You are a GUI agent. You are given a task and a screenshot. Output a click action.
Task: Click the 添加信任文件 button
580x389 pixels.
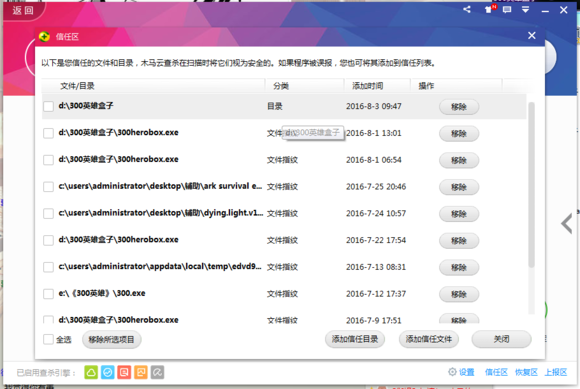pyautogui.click(x=429, y=339)
